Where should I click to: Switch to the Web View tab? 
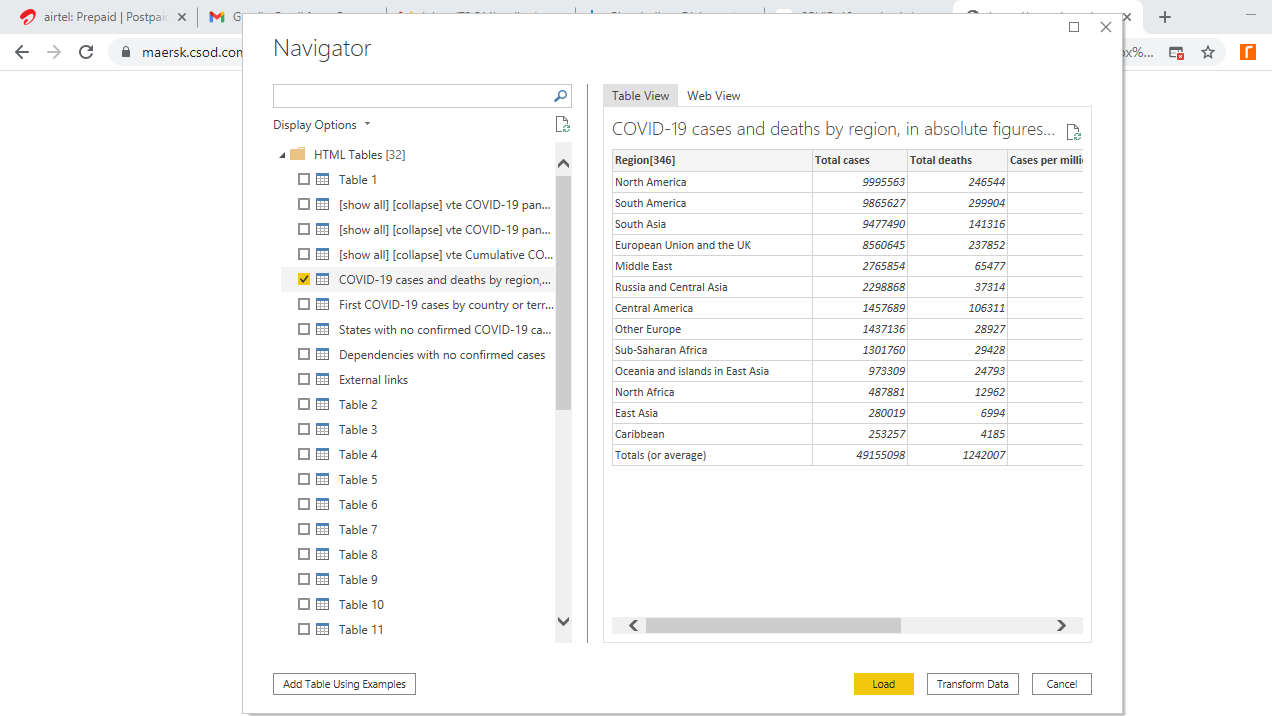[x=713, y=96]
